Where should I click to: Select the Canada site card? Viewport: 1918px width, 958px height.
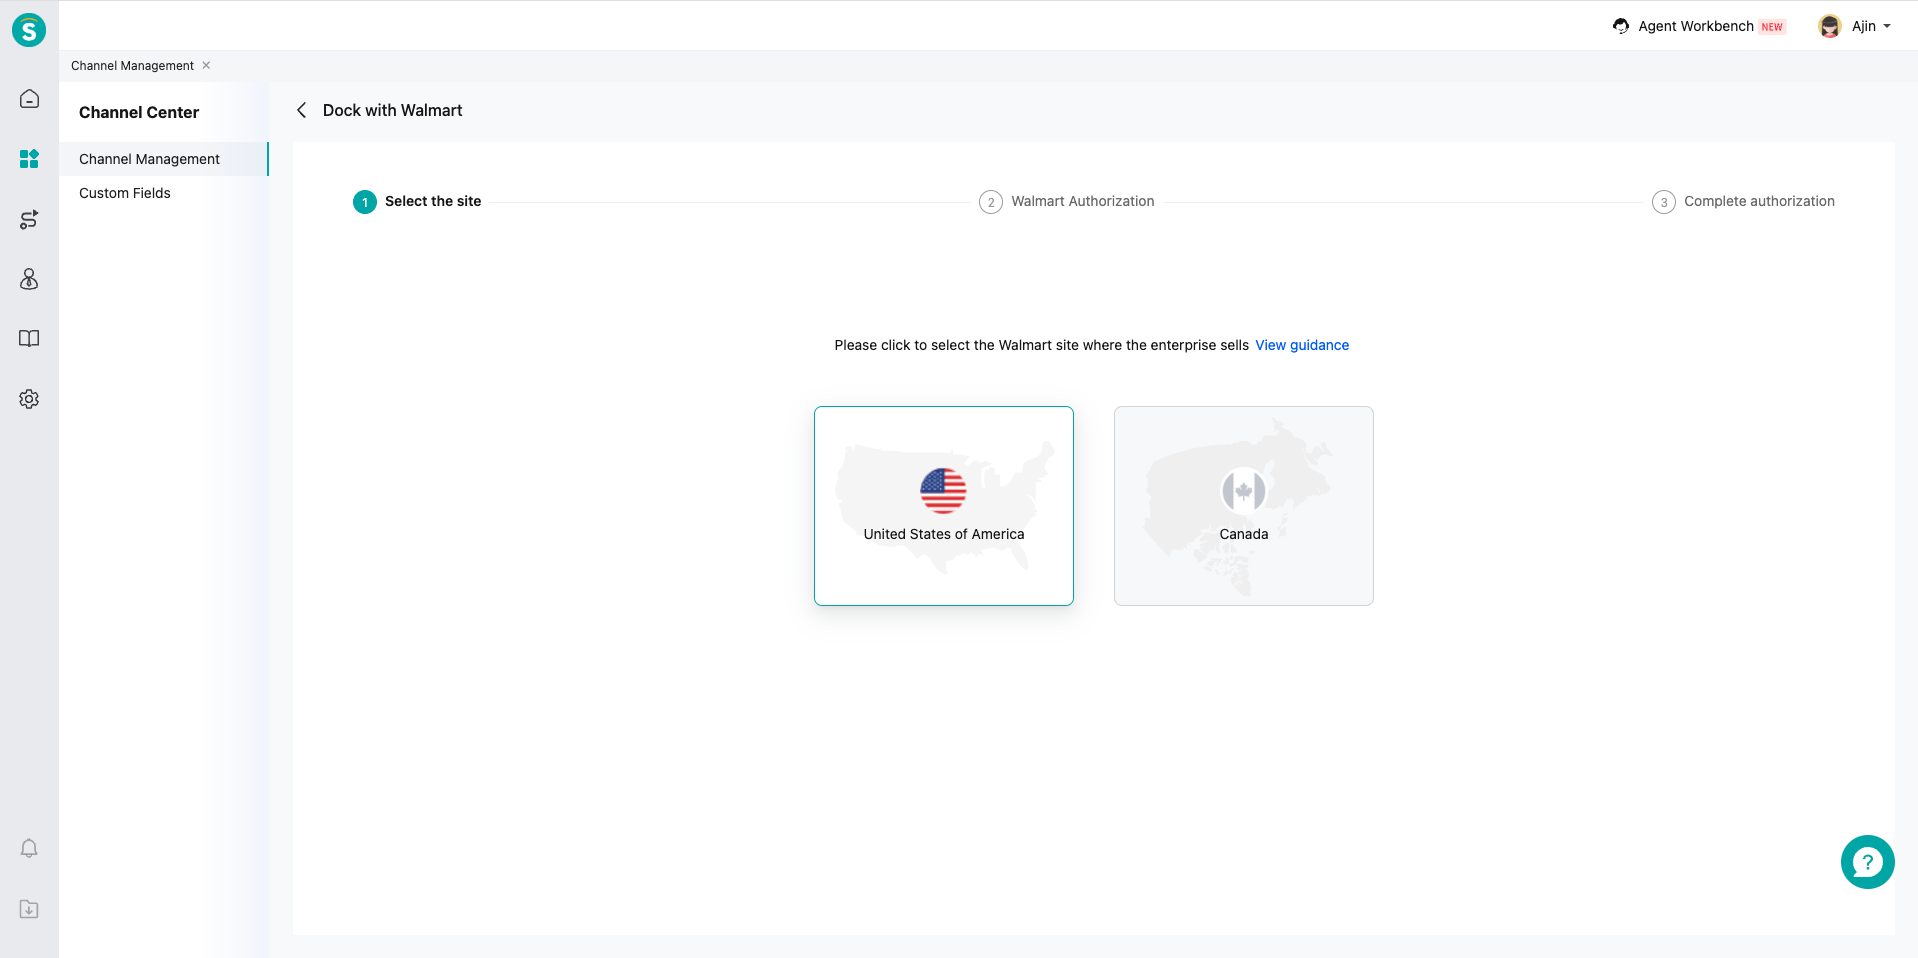[x=1244, y=506]
